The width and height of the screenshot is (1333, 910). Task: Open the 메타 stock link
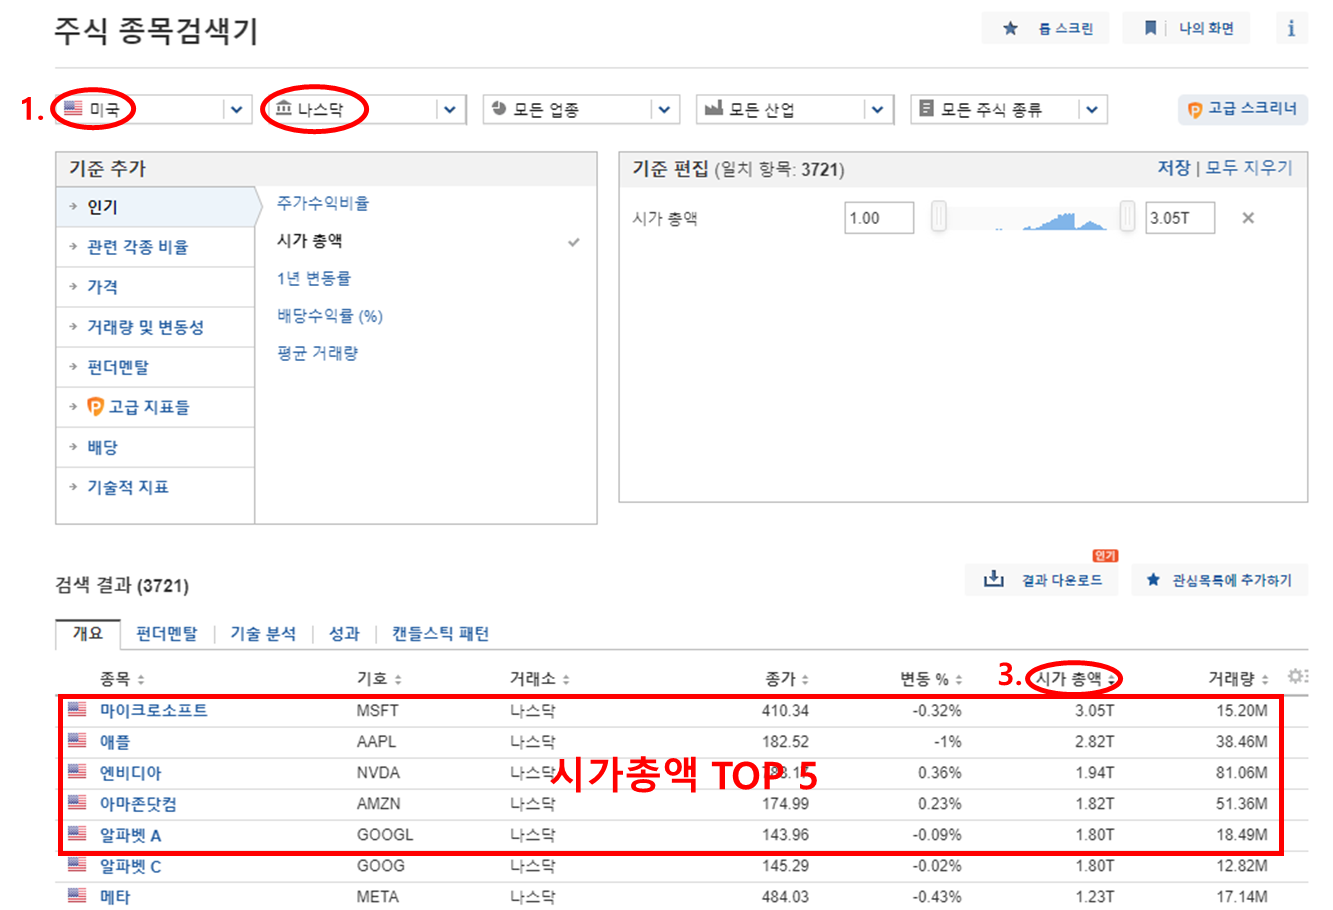(x=115, y=897)
